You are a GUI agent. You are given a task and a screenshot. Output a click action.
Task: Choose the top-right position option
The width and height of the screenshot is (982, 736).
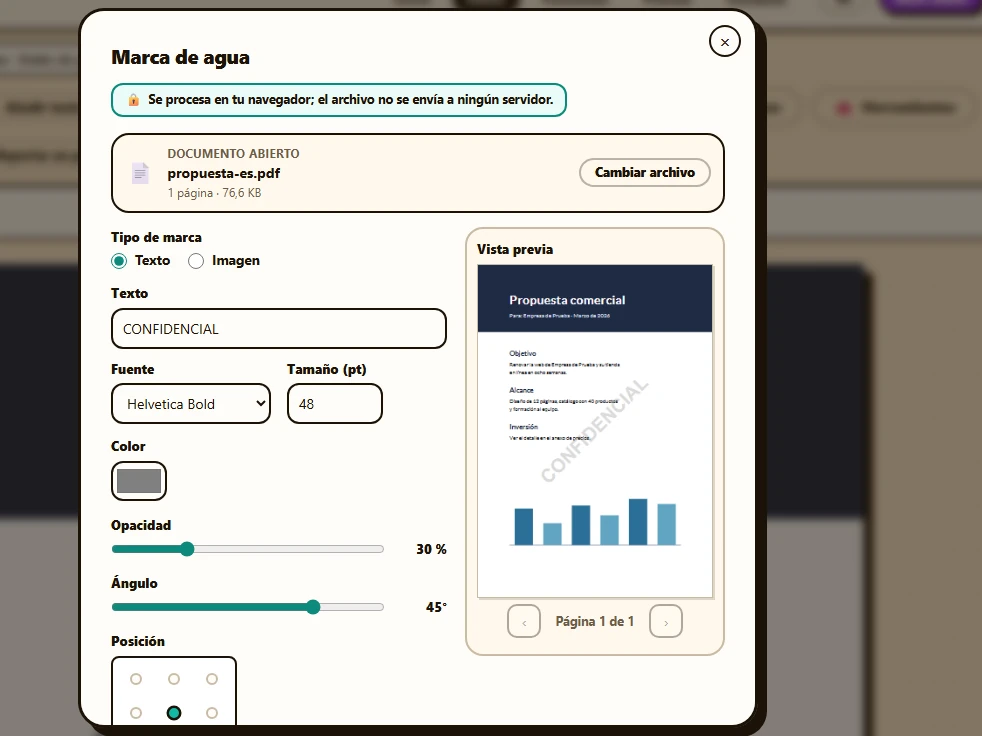tap(212, 679)
